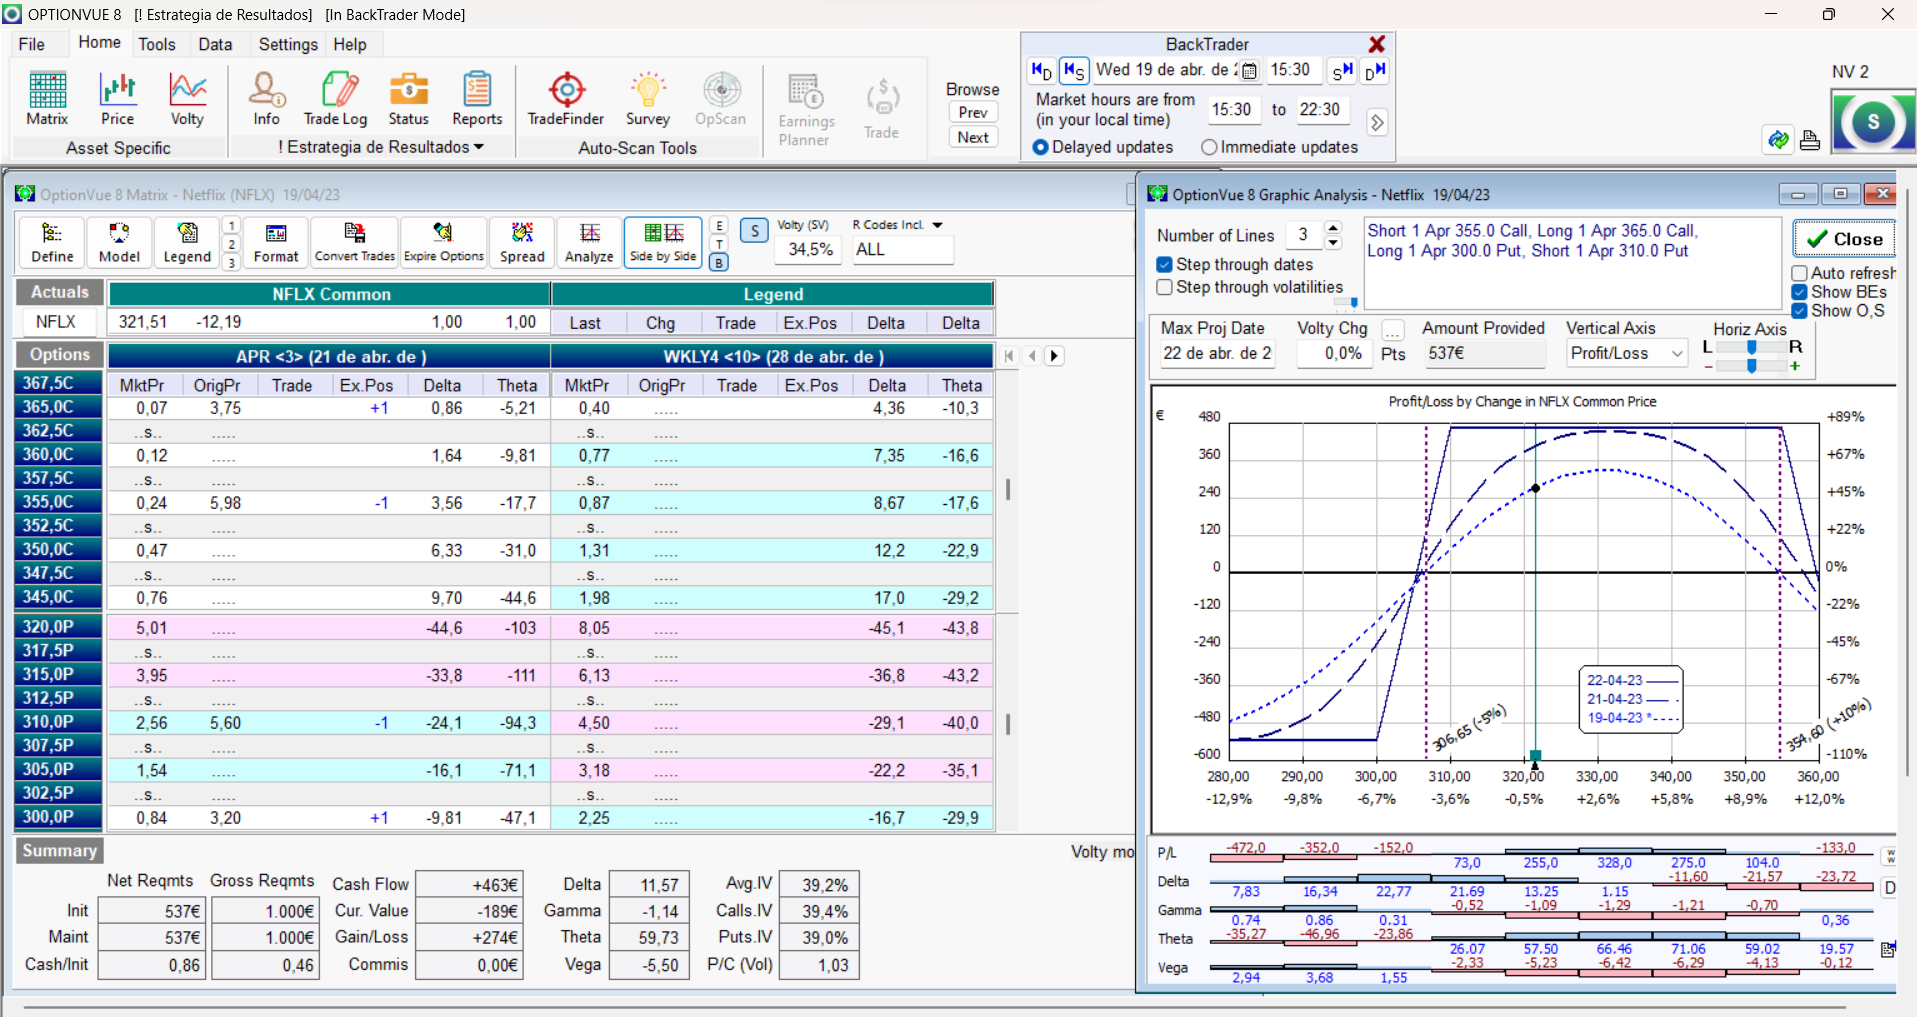Uncheck the Show BEs checkbox
1917x1017 pixels.
[x=1800, y=292]
